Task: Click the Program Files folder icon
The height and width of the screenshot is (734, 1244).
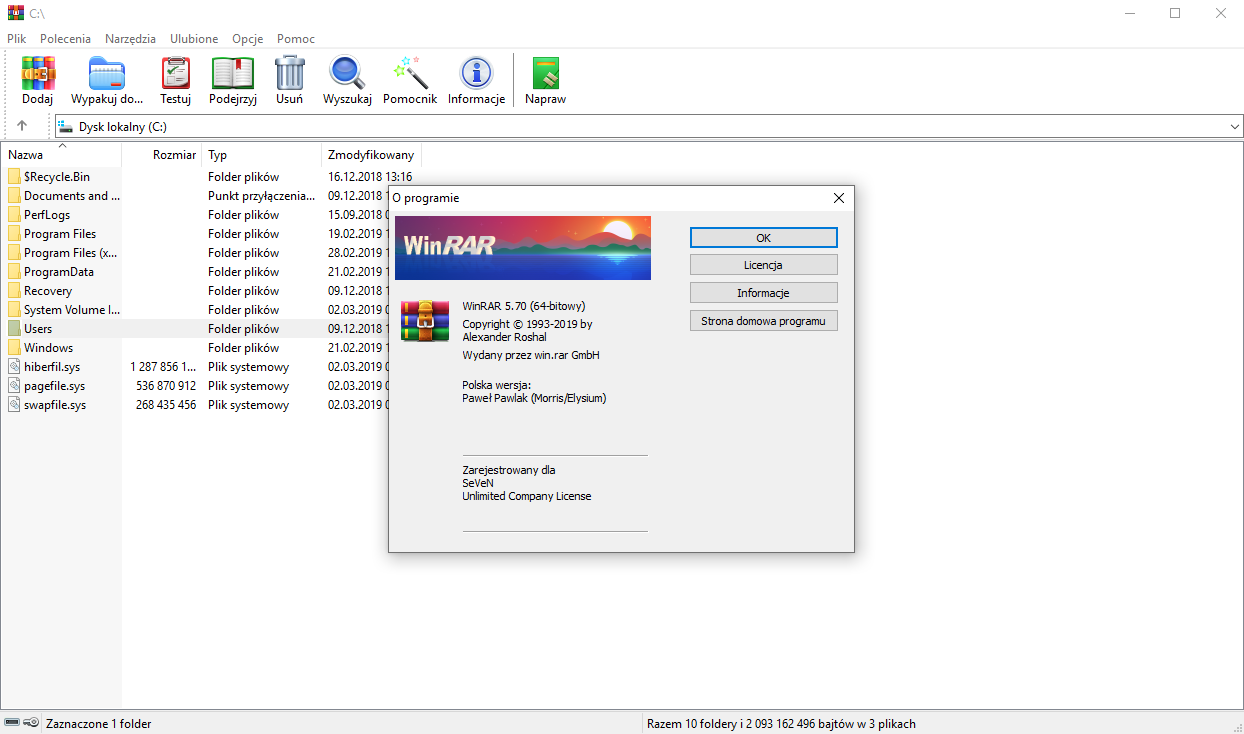Action: click(14, 234)
